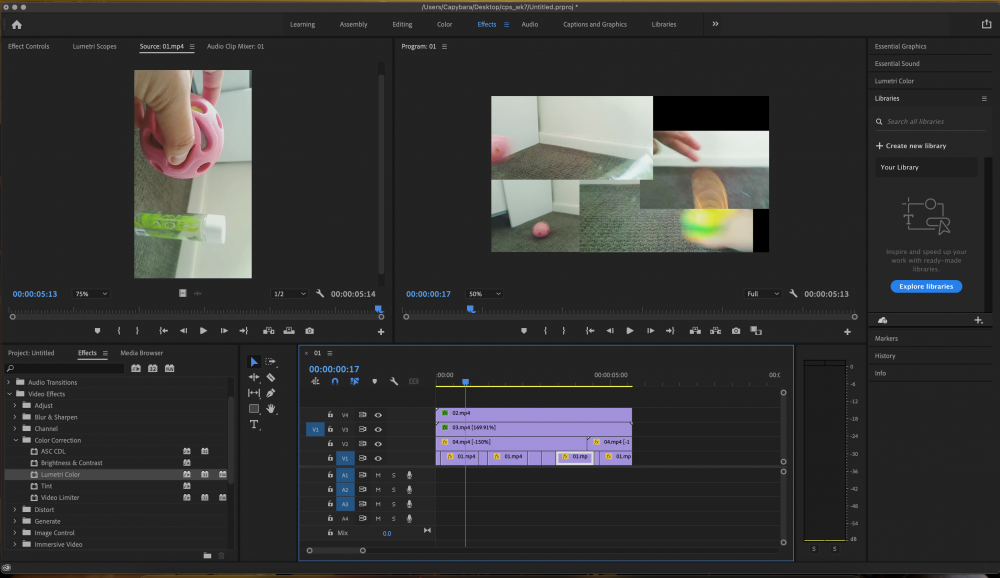The height and width of the screenshot is (578, 1000).
Task: Select the Ripple Edit tool
Action: click(254, 377)
